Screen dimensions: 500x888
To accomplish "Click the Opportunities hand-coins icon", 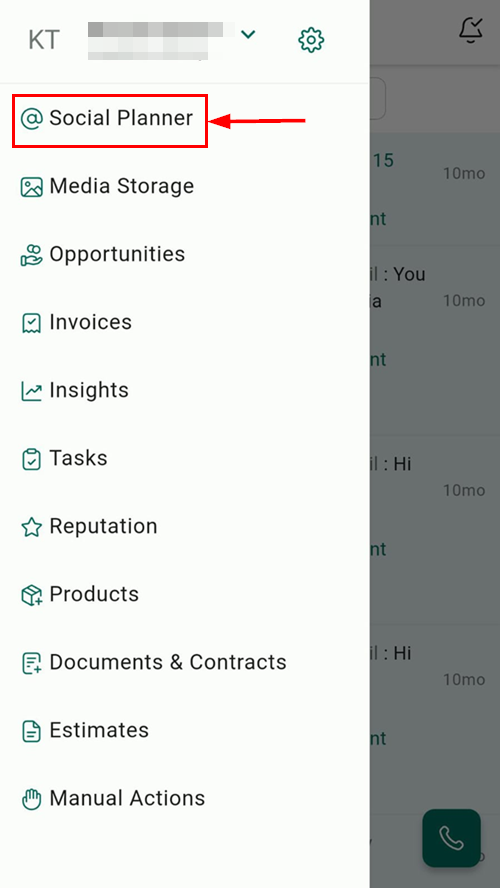I will point(32,255).
